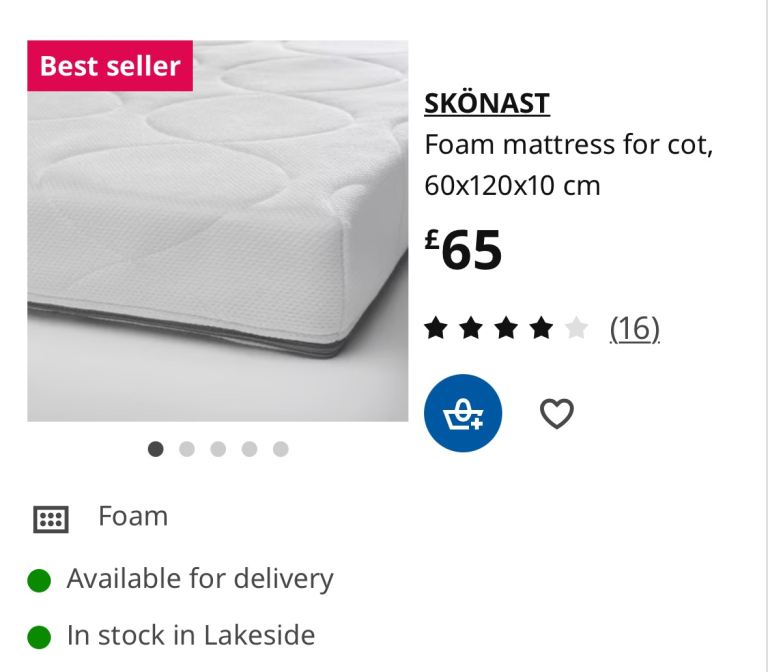This screenshot has width=768, height=672.
Task: Save mattress to favourites with heart icon
Action: [557, 413]
